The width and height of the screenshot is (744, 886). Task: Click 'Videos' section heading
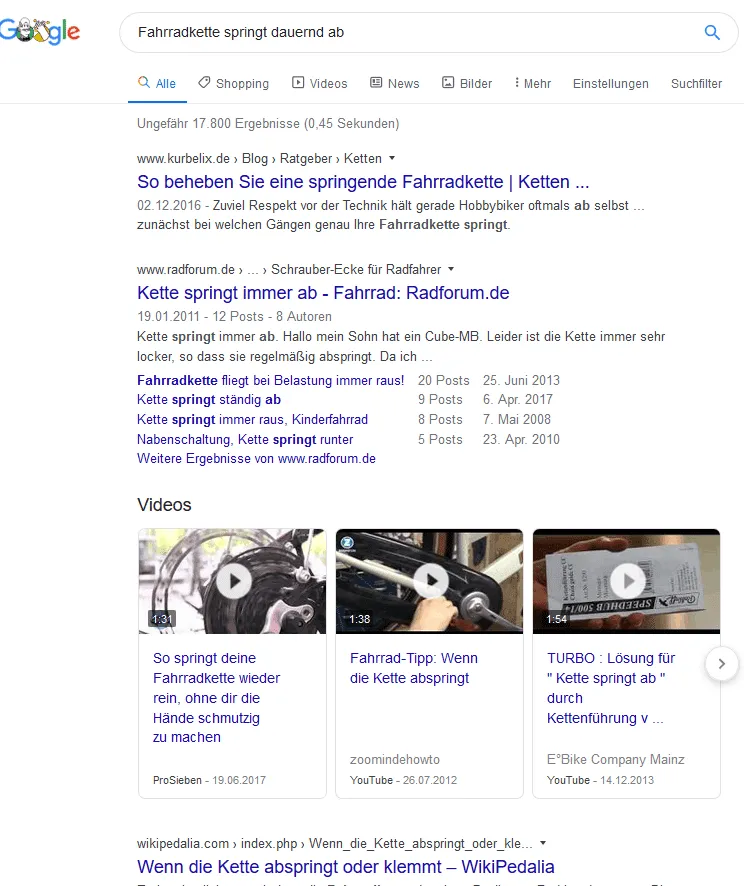[164, 505]
